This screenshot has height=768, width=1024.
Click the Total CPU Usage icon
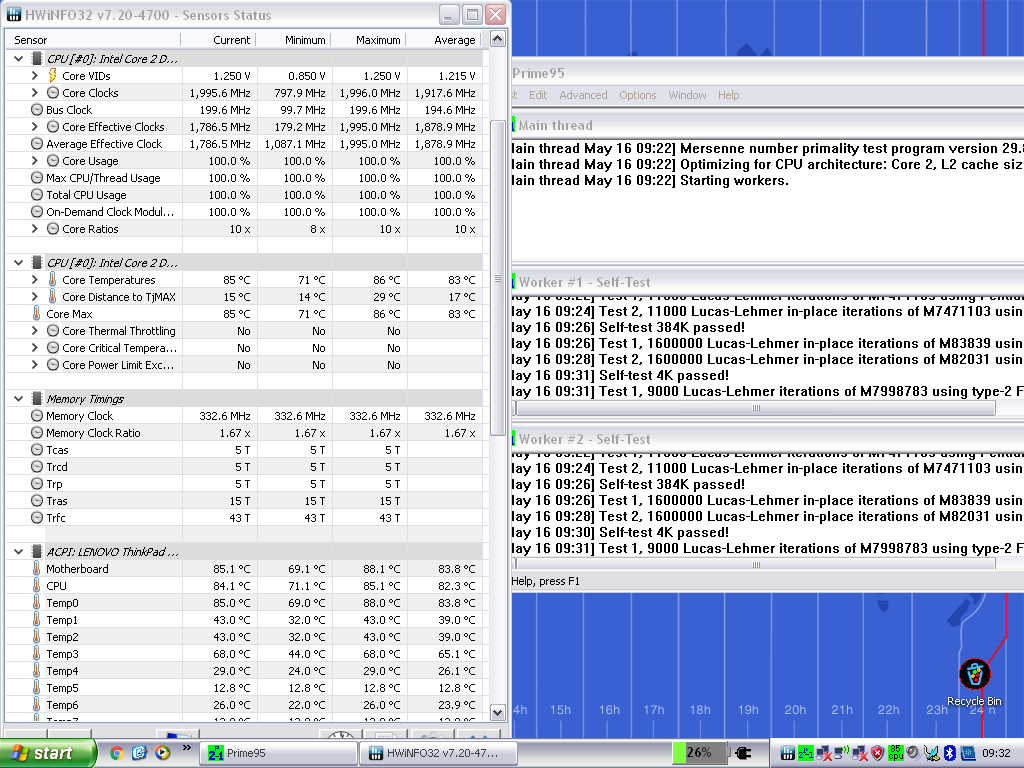tap(37, 195)
